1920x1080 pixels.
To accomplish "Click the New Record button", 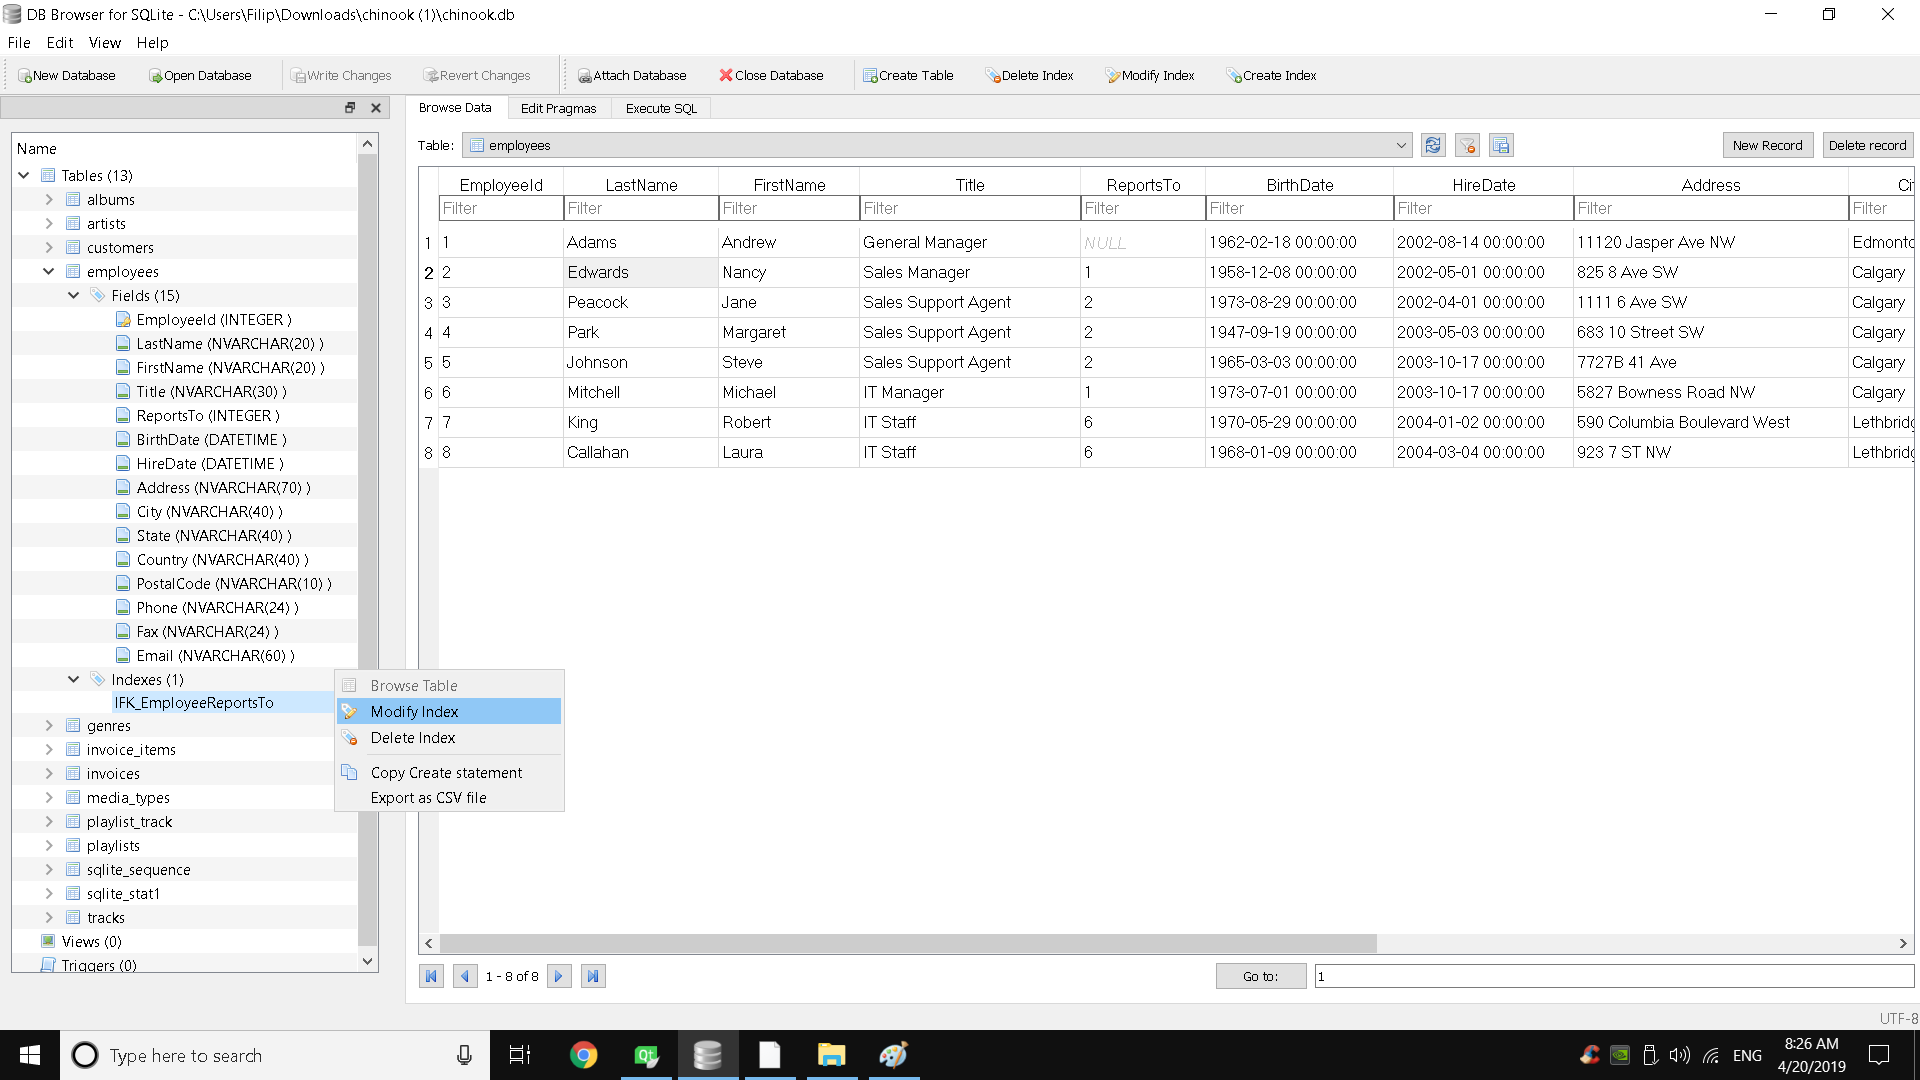I will click(x=1767, y=145).
